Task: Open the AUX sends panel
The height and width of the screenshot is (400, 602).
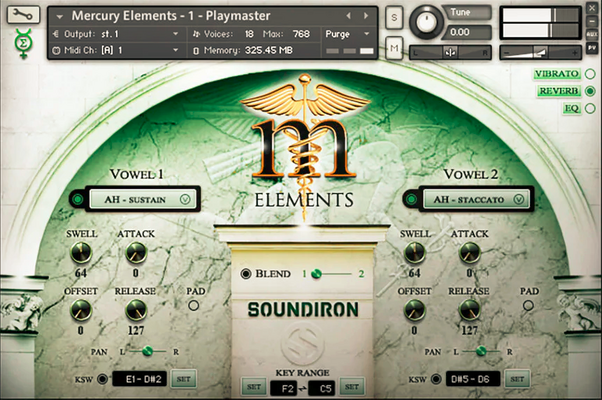Action: coord(592,35)
